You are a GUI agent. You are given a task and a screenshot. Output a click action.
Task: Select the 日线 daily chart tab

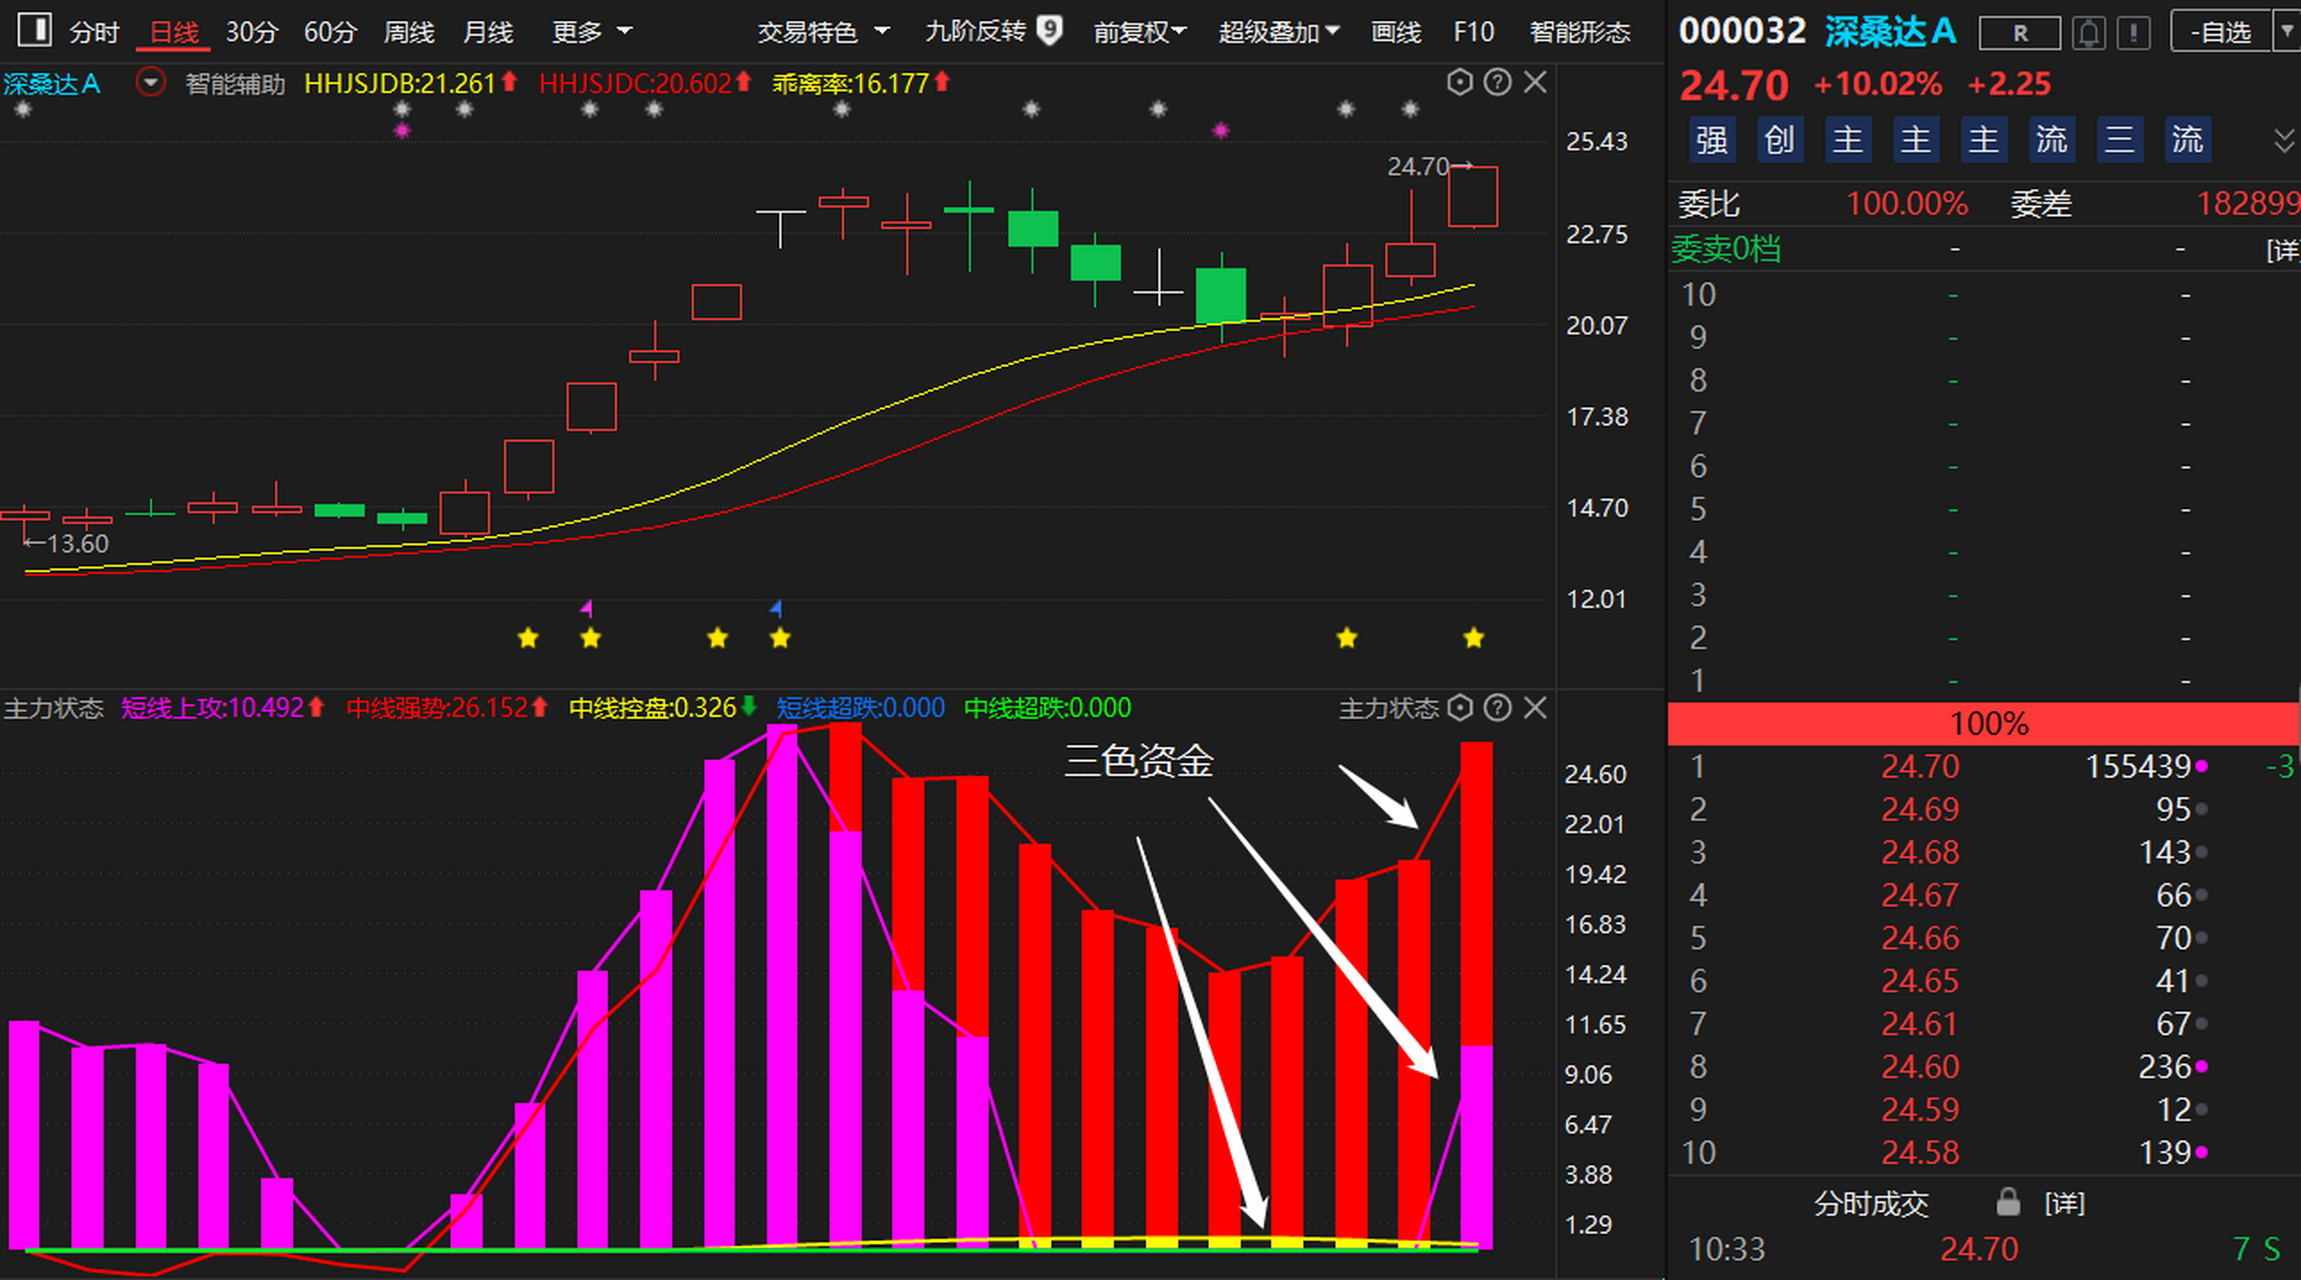click(173, 32)
